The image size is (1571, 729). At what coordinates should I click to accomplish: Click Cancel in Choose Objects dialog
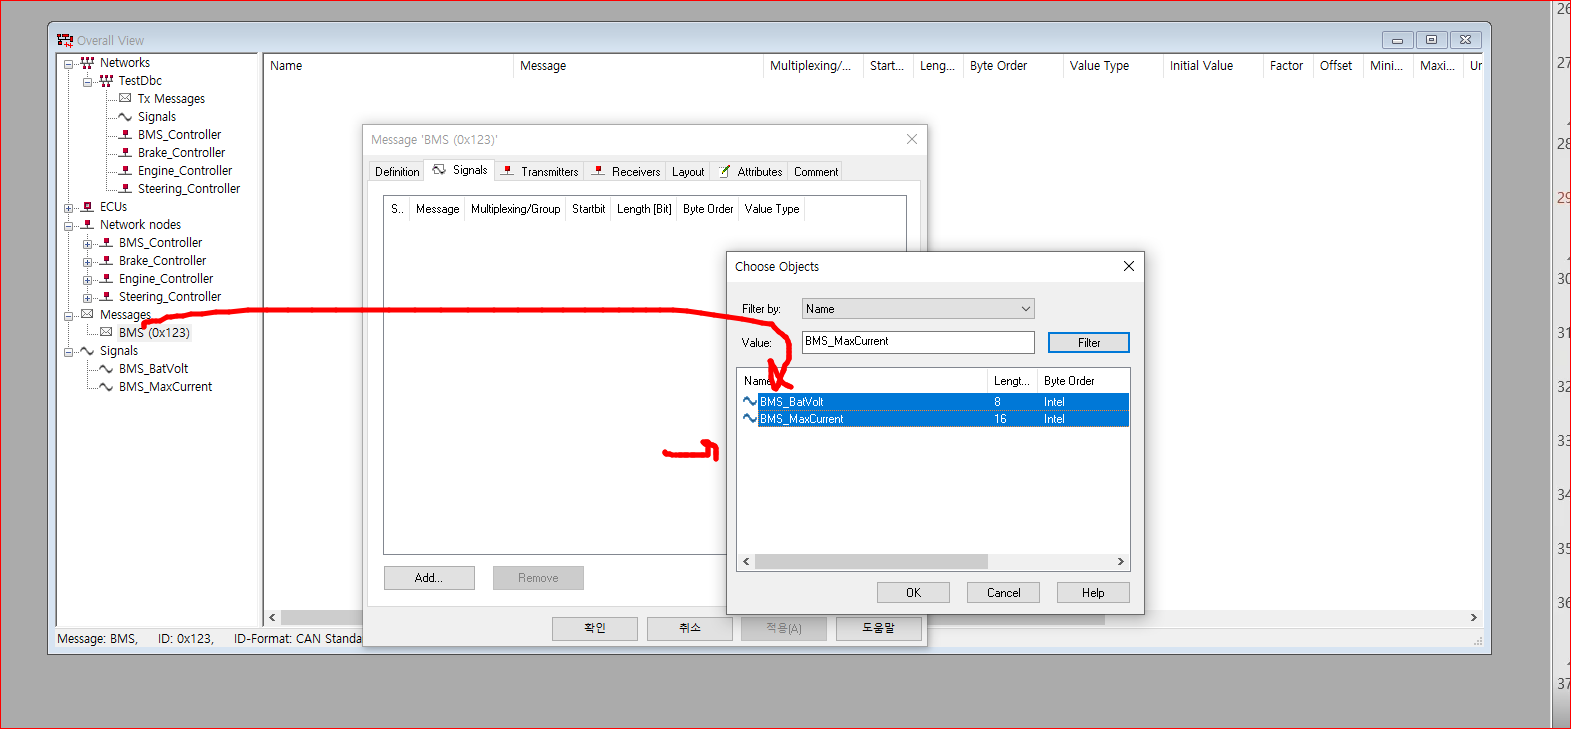click(1003, 593)
